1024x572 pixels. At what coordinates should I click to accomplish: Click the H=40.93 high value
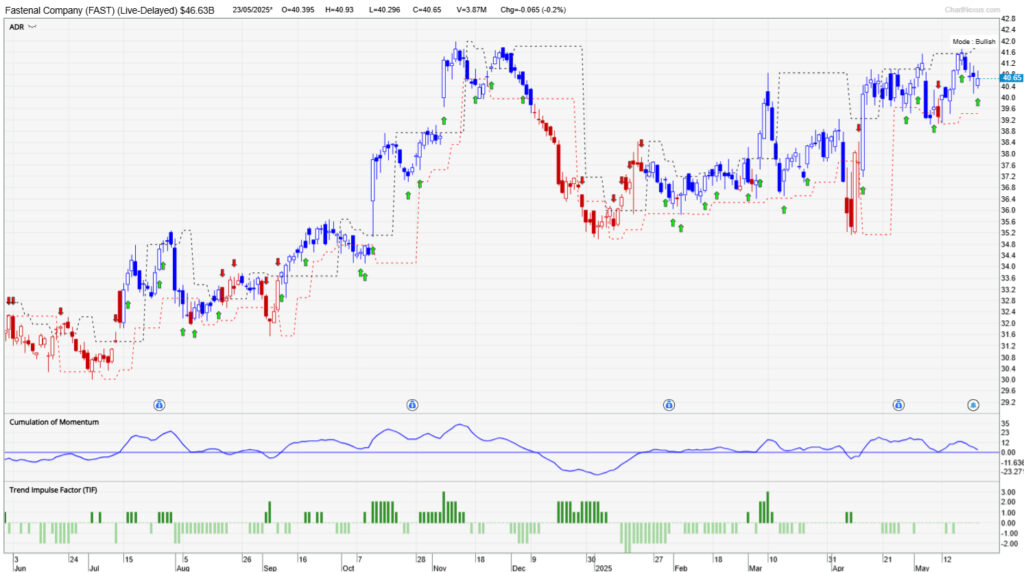(x=340, y=10)
